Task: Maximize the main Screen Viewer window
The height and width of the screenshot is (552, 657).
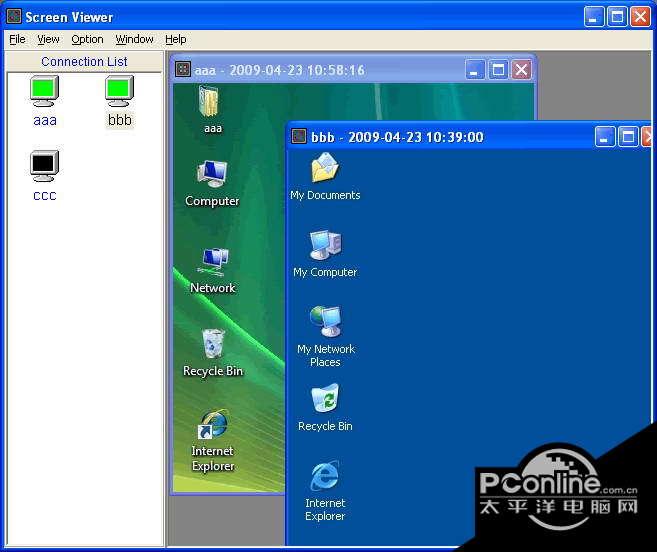Action: 617,17
